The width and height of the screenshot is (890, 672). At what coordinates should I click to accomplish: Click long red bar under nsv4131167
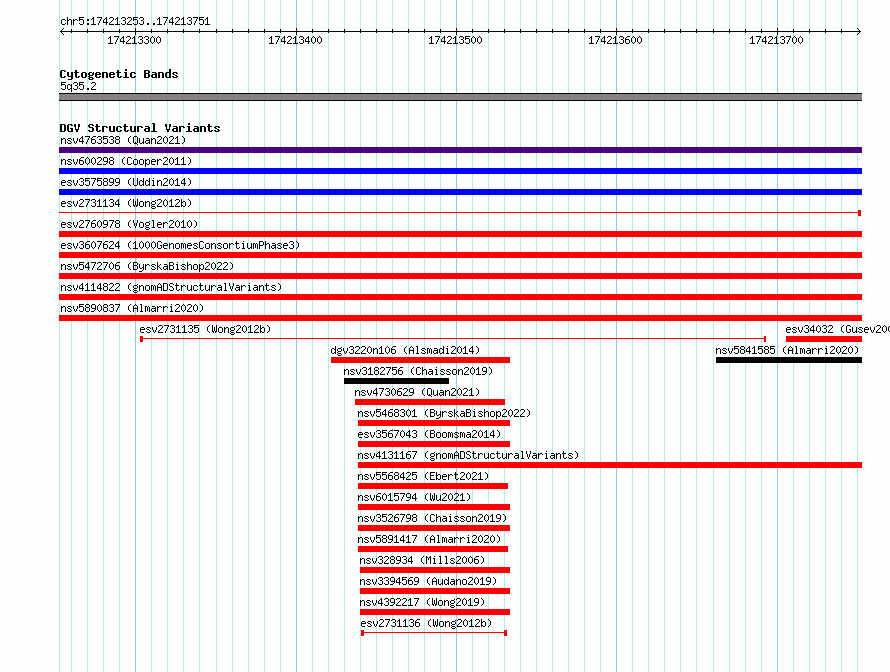pyautogui.click(x=610, y=465)
